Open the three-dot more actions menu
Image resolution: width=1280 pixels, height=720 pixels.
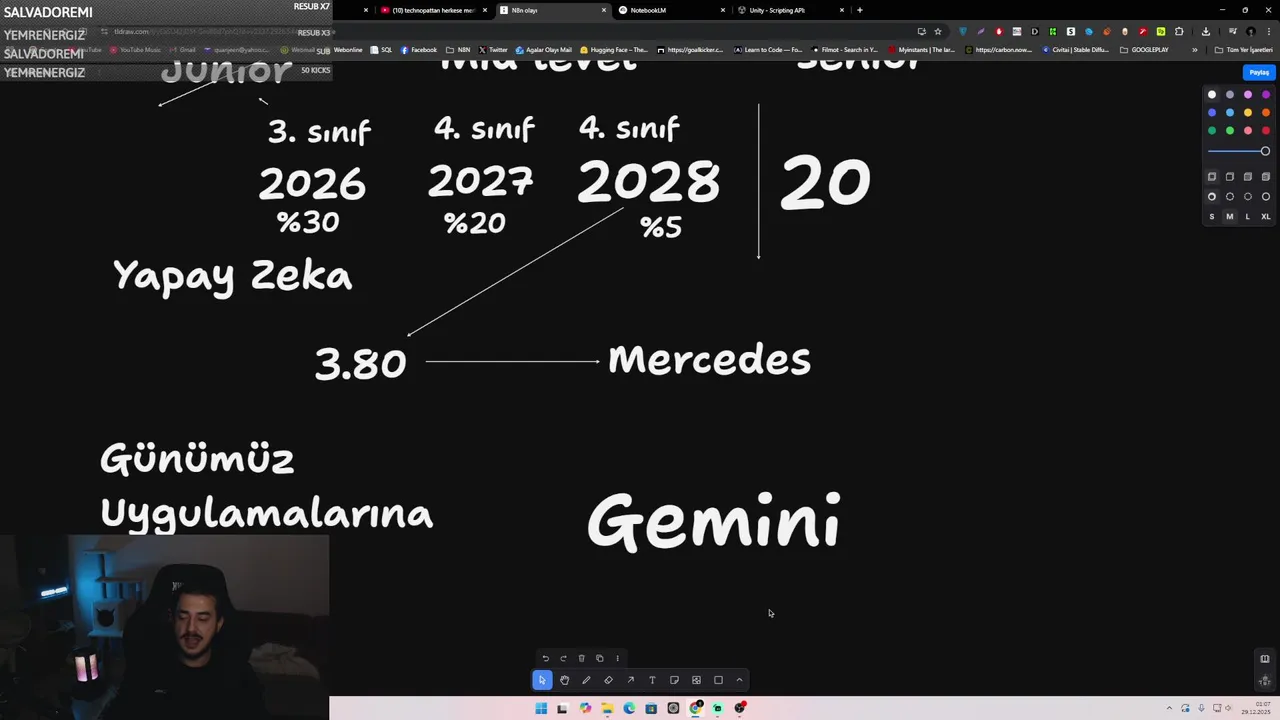click(x=617, y=658)
